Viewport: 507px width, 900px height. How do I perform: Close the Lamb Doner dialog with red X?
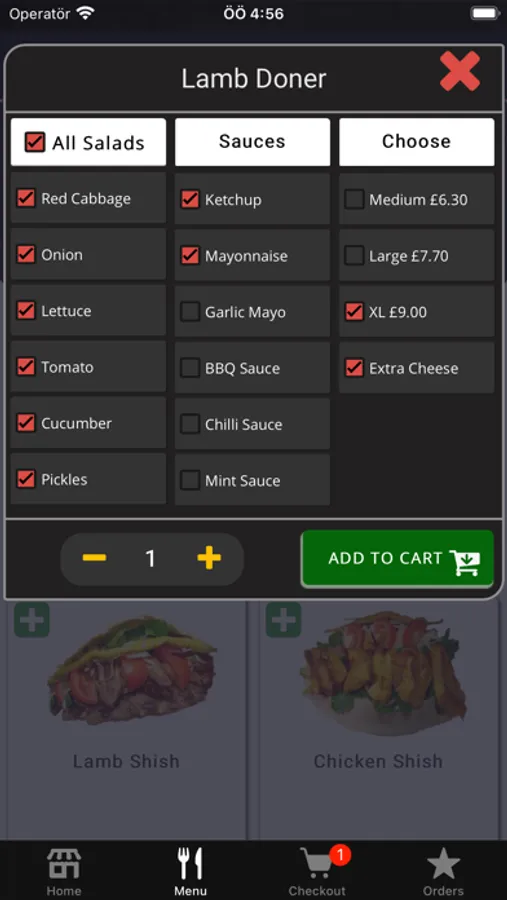460,71
